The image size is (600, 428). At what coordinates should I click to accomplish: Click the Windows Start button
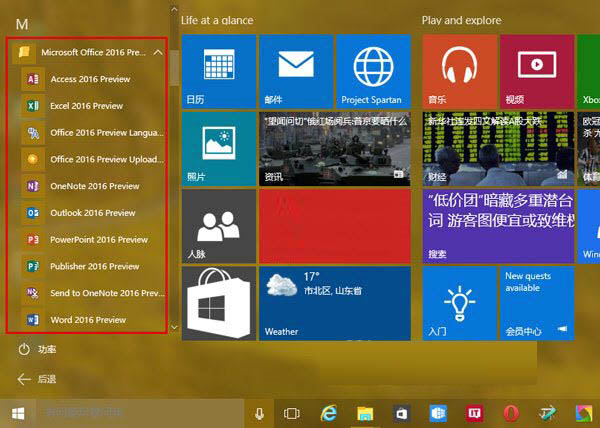coord(18,413)
